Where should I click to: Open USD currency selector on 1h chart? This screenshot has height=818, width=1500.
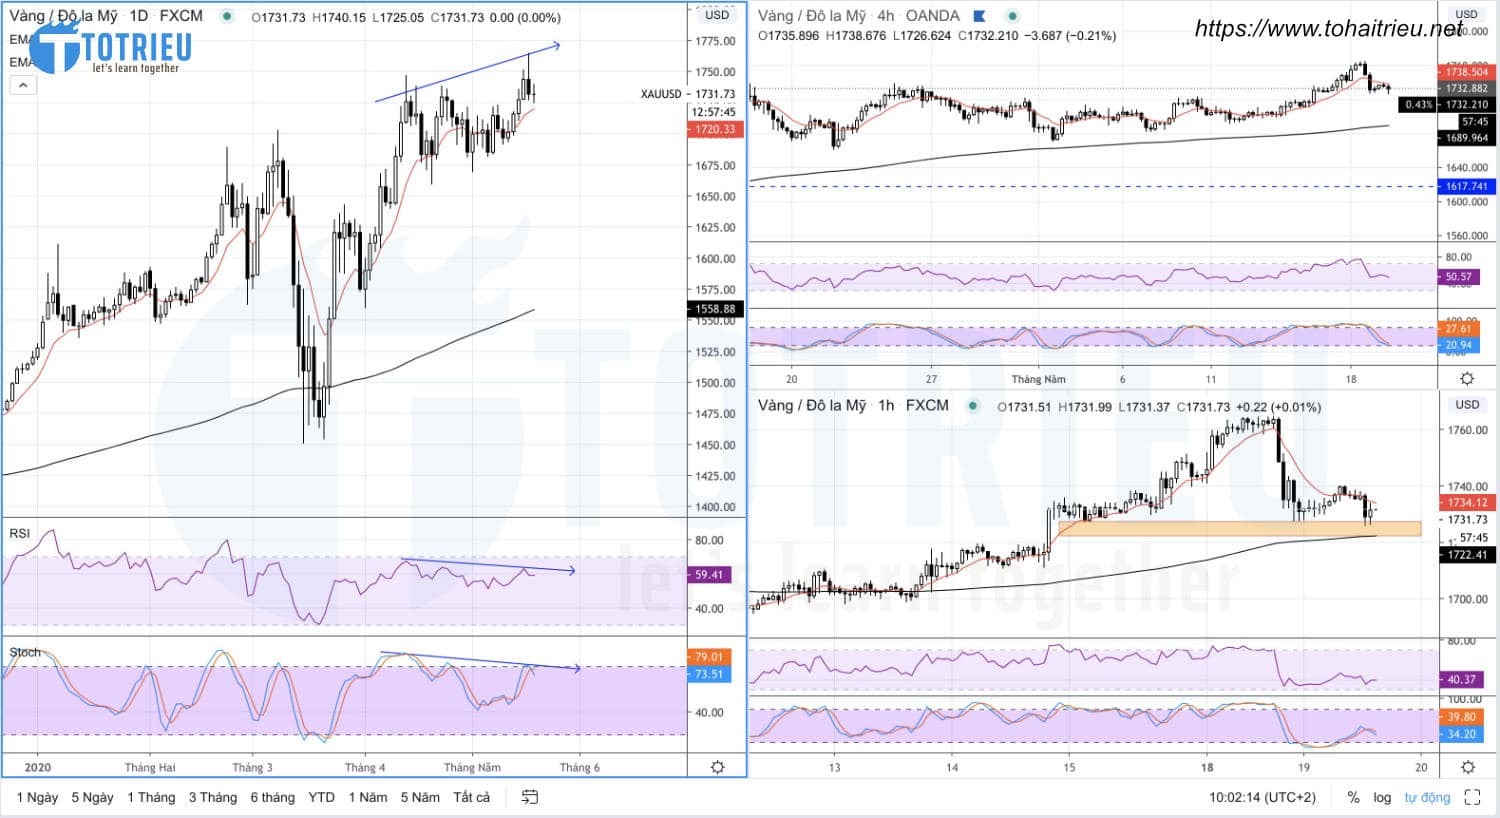(1467, 404)
